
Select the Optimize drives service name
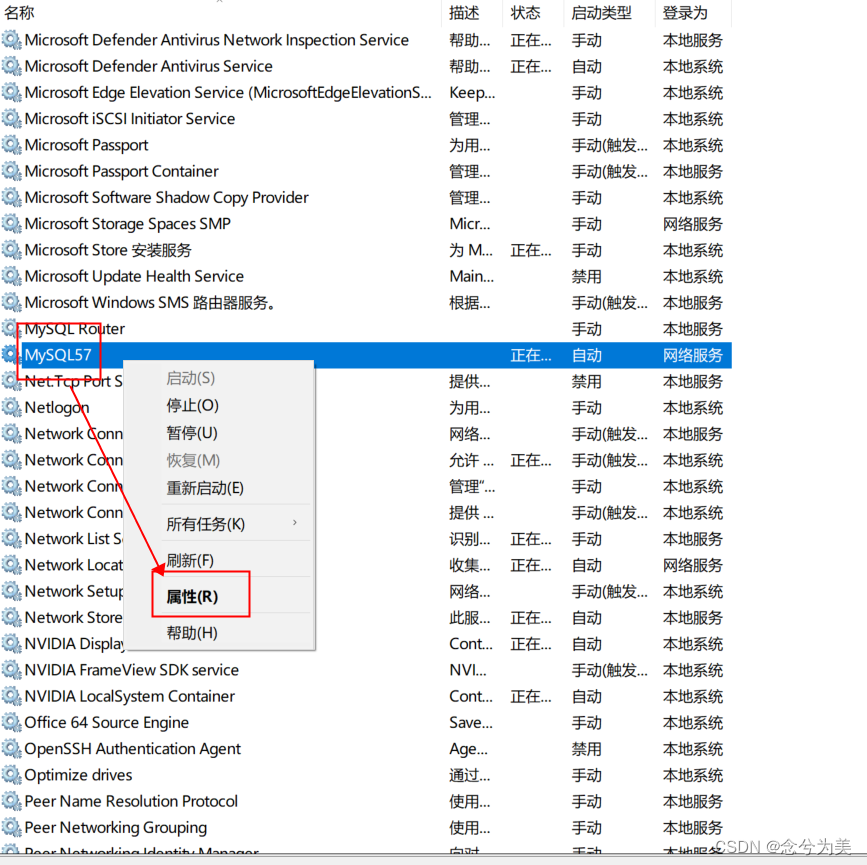pos(79,775)
